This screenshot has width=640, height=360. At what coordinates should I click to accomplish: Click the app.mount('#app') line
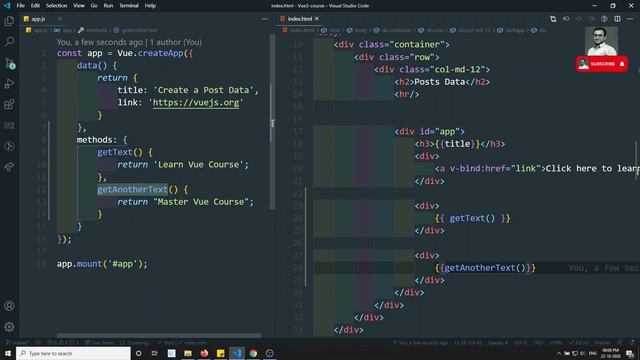[102, 264]
